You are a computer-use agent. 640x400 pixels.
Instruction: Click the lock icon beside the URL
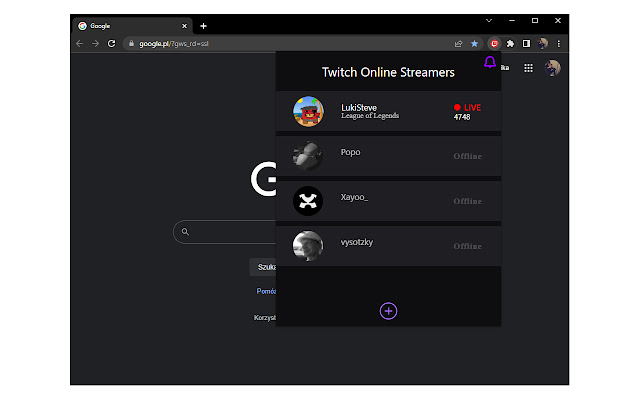point(131,44)
